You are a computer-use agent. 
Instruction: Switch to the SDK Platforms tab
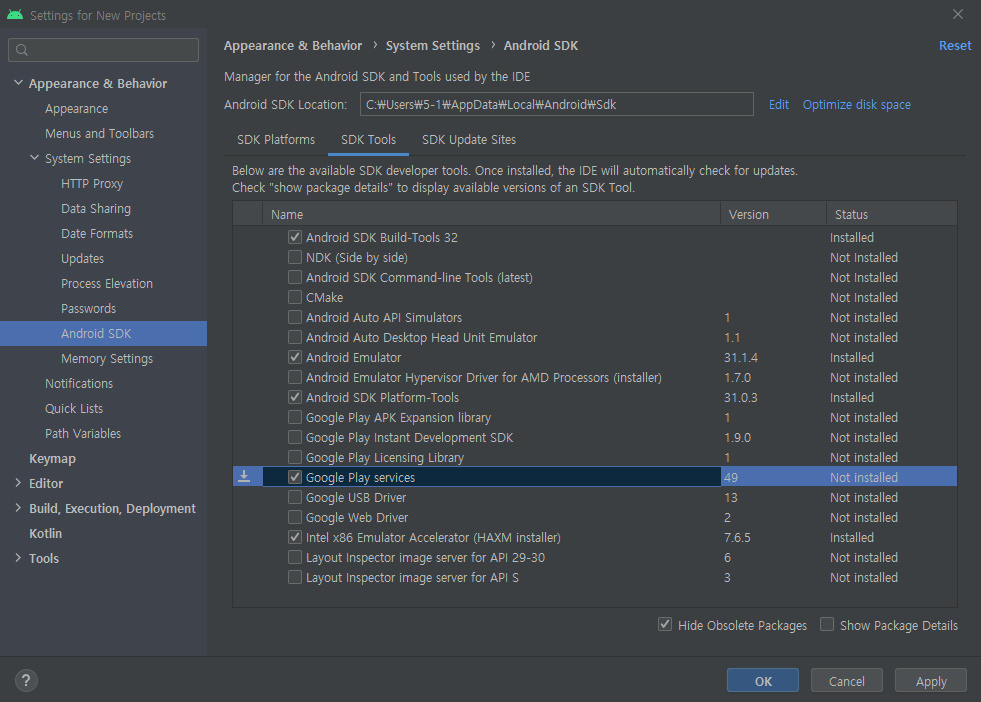point(276,140)
